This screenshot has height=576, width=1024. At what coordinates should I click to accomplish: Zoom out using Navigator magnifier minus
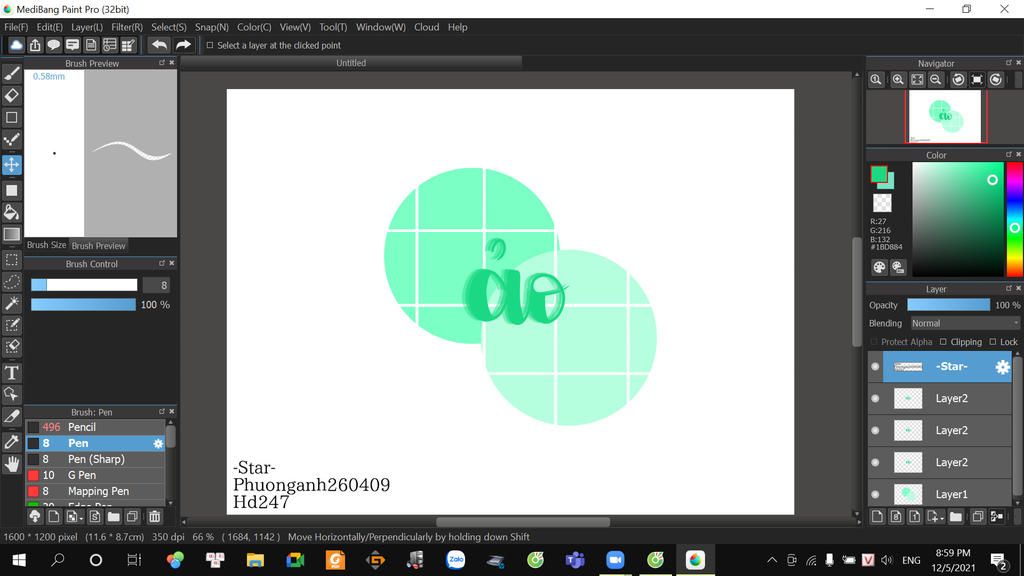pyautogui.click(x=936, y=80)
